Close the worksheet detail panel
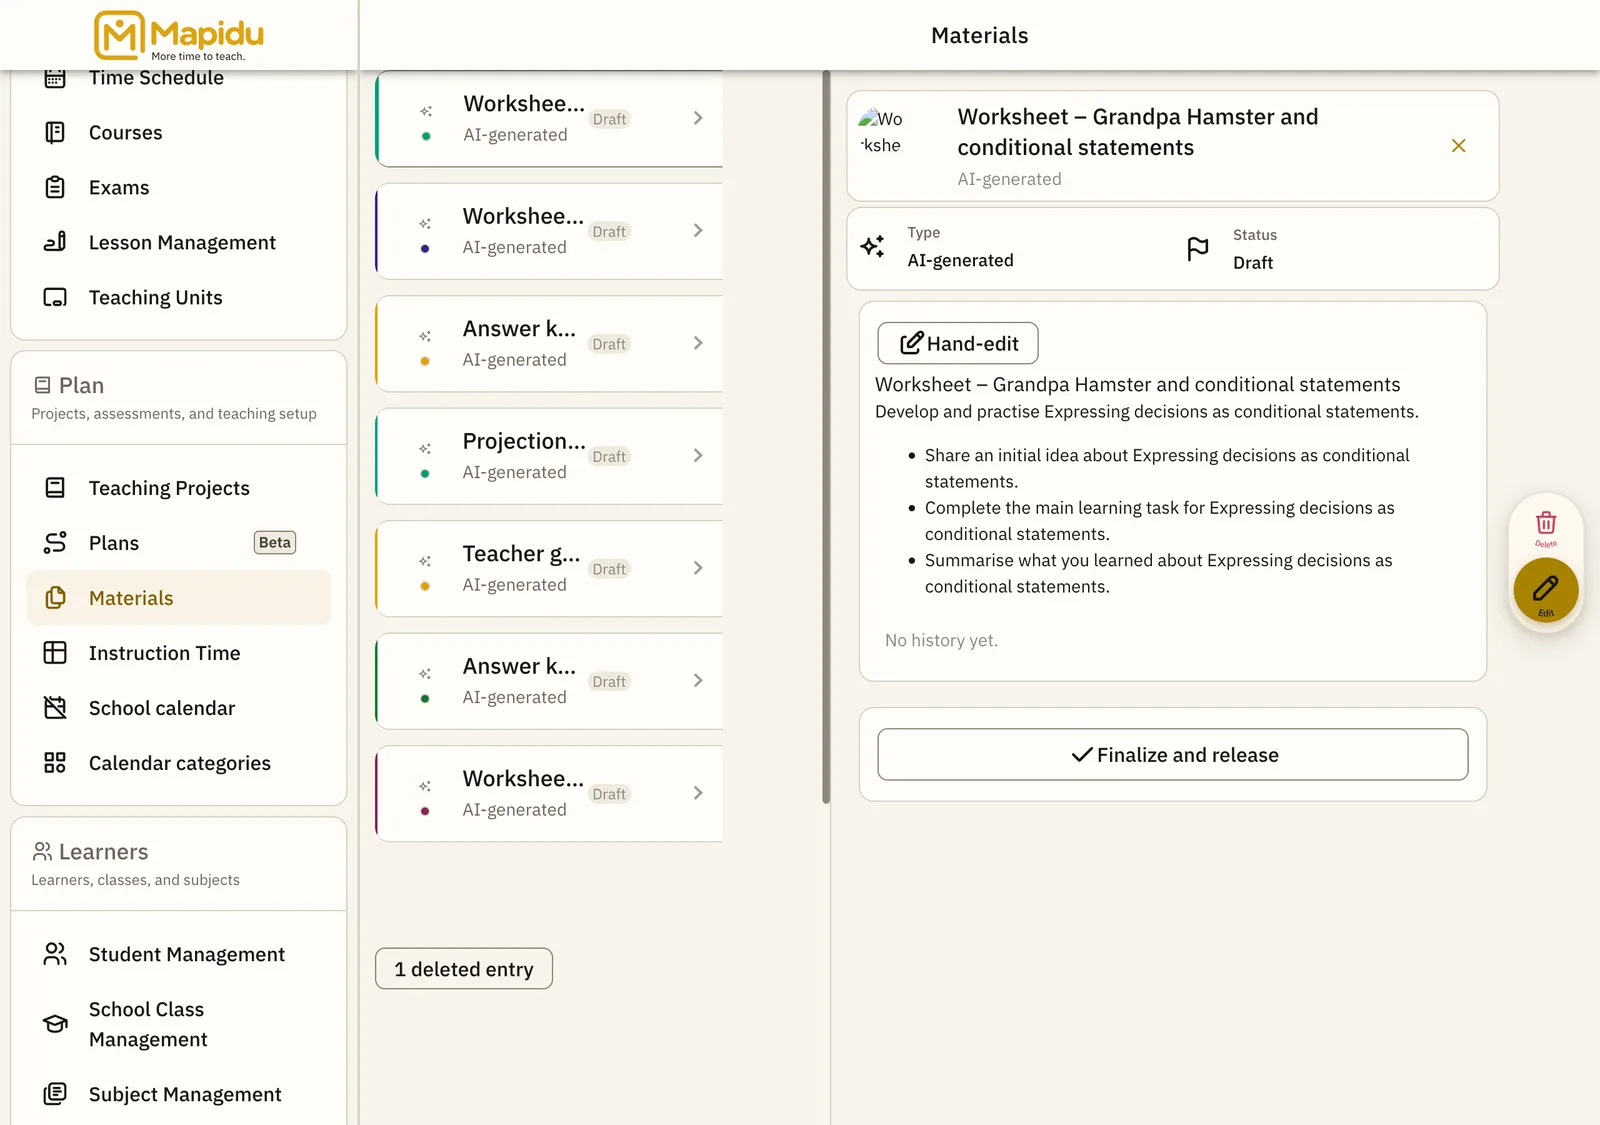 point(1459,146)
